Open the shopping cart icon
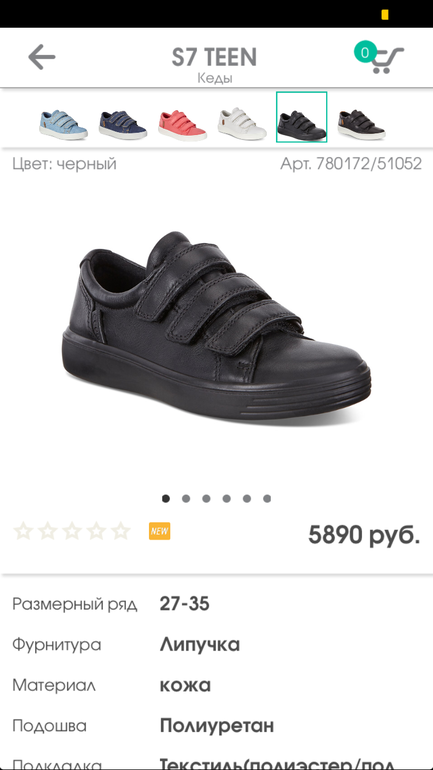Viewport: 433px width, 770px height. [x=387, y=60]
